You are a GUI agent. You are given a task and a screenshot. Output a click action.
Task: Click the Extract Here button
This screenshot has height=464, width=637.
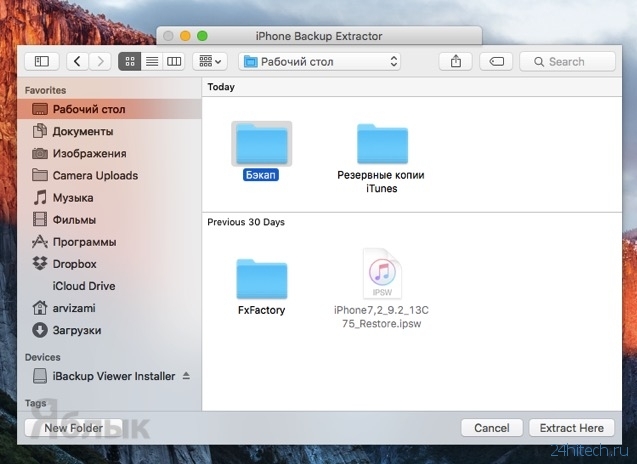click(x=571, y=428)
